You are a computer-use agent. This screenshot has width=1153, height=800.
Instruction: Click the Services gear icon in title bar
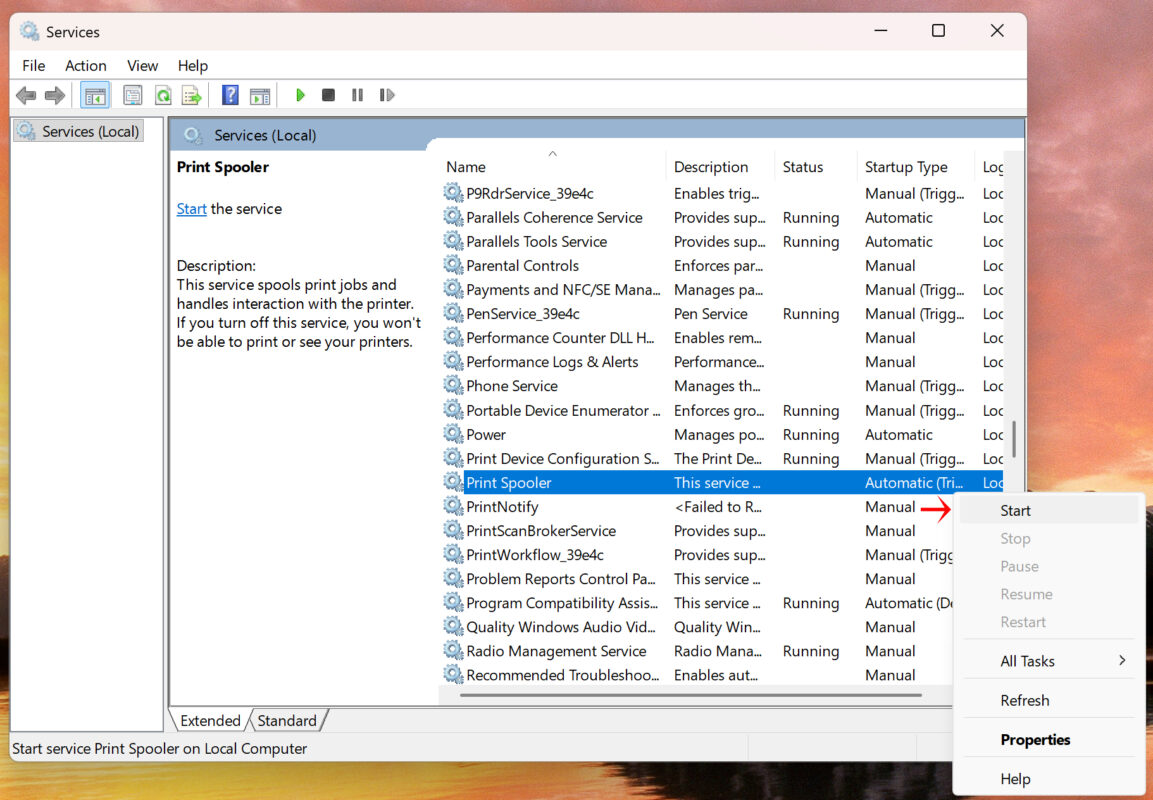[x=29, y=31]
